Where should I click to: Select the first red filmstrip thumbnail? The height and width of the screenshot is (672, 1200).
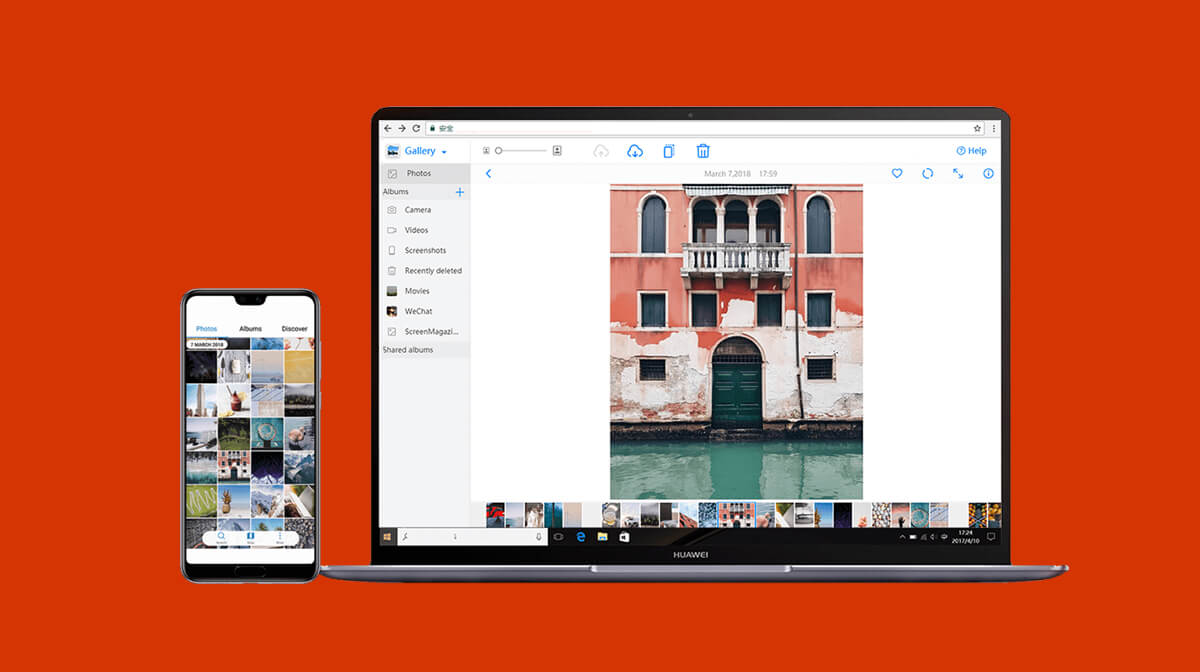[495, 514]
